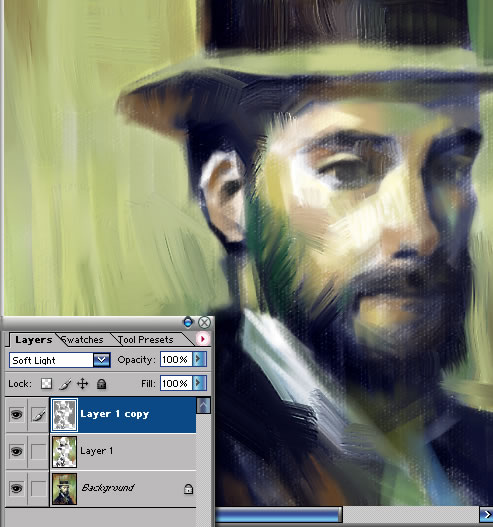This screenshot has width=493, height=527.
Task: Expand the Fill slider arrow
Action: coord(200,383)
